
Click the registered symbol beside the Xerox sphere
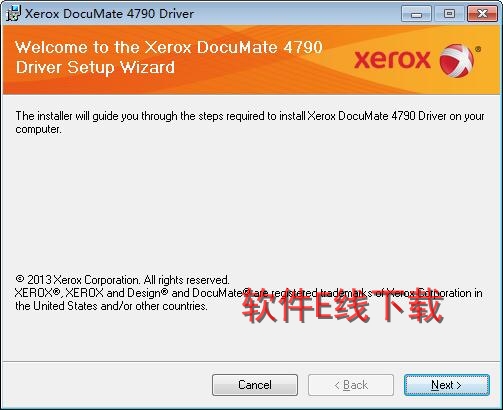(x=478, y=49)
